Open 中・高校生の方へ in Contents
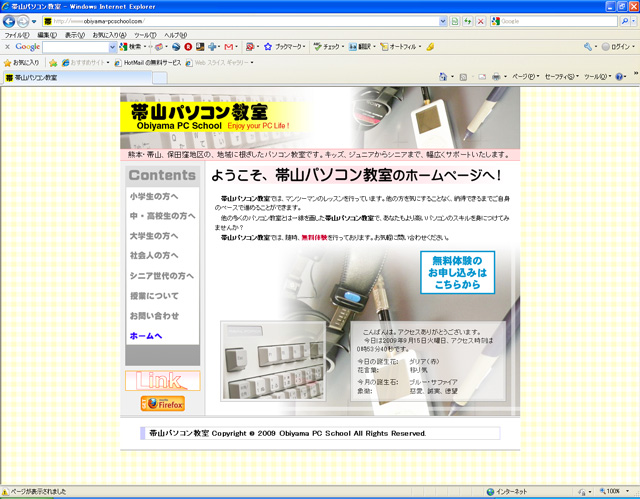Image resolution: width=640 pixels, height=499 pixels. coord(162,216)
